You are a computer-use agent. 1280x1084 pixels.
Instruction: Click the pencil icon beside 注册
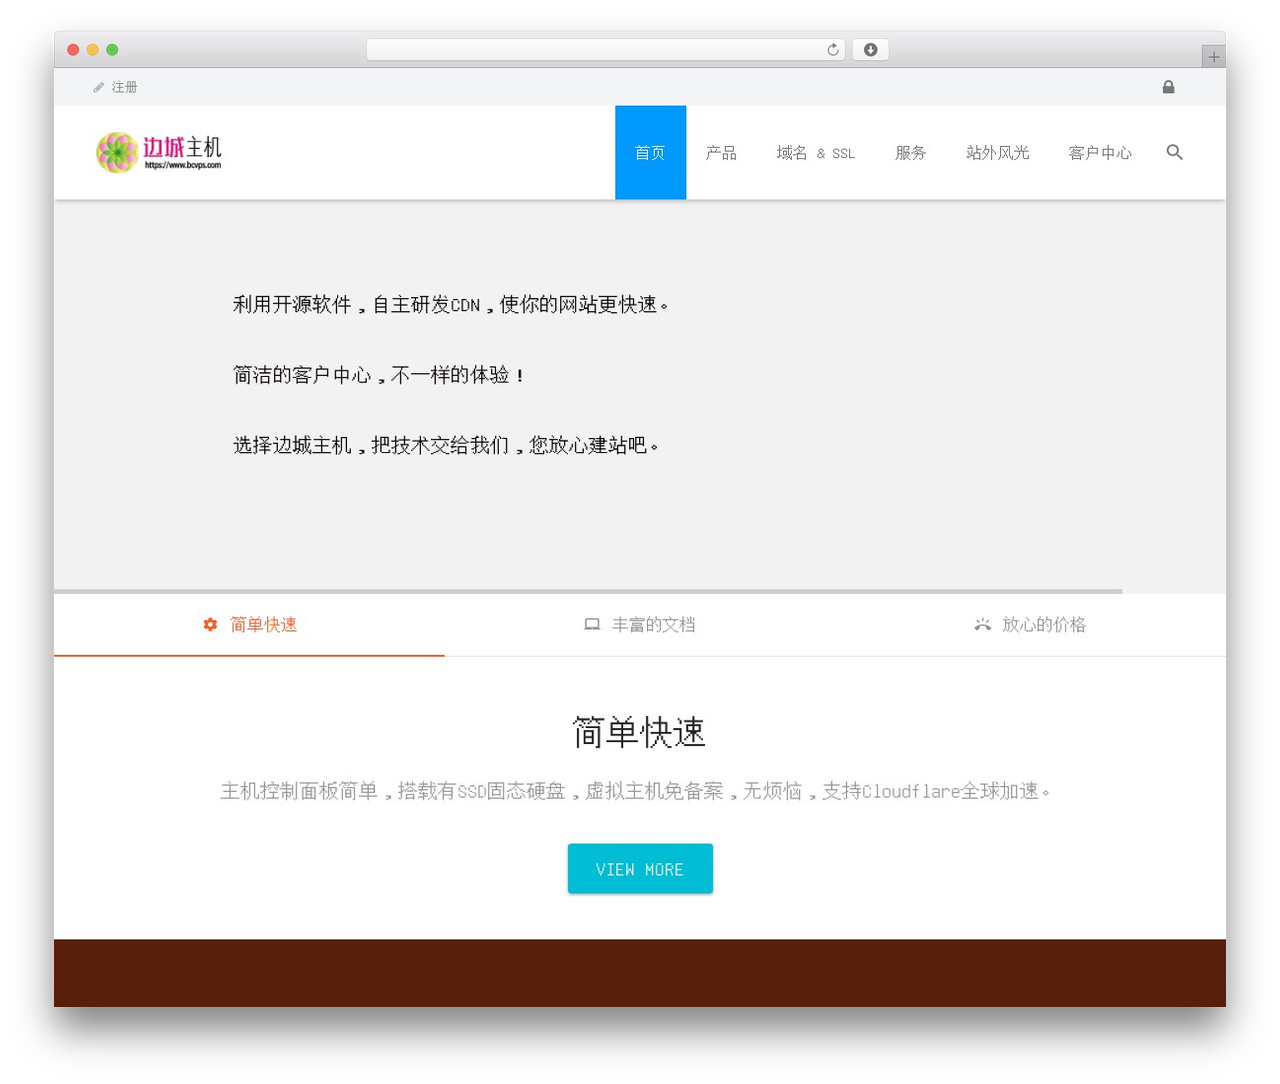click(98, 88)
